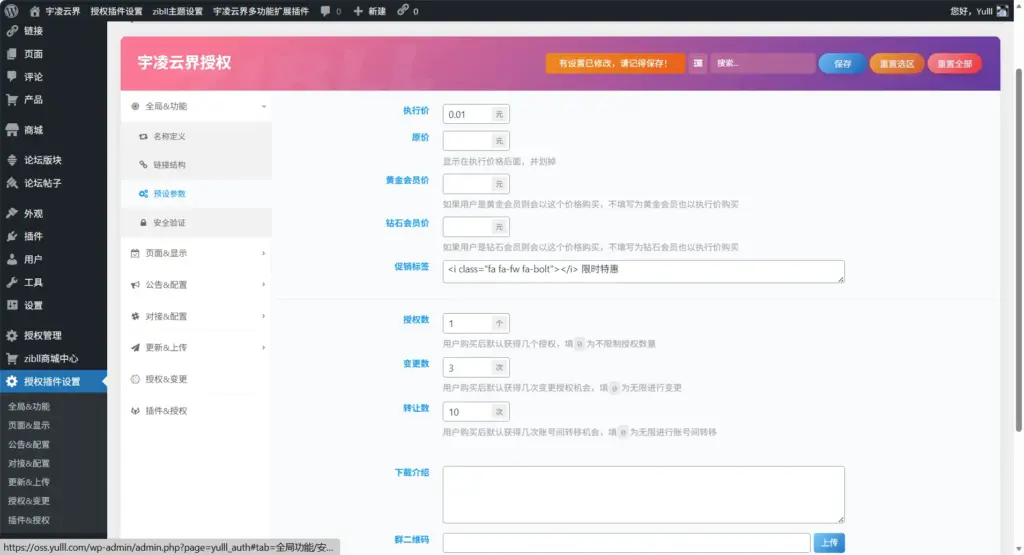The height and width of the screenshot is (555, 1024).
Task: Expand the 更新&上传 section in plugin panel
Action: pos(196,347)
